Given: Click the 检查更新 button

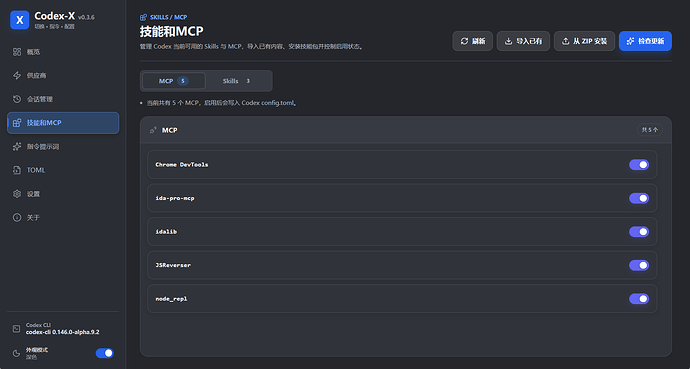Looking at the screenshot, I should tap(645, 41).
